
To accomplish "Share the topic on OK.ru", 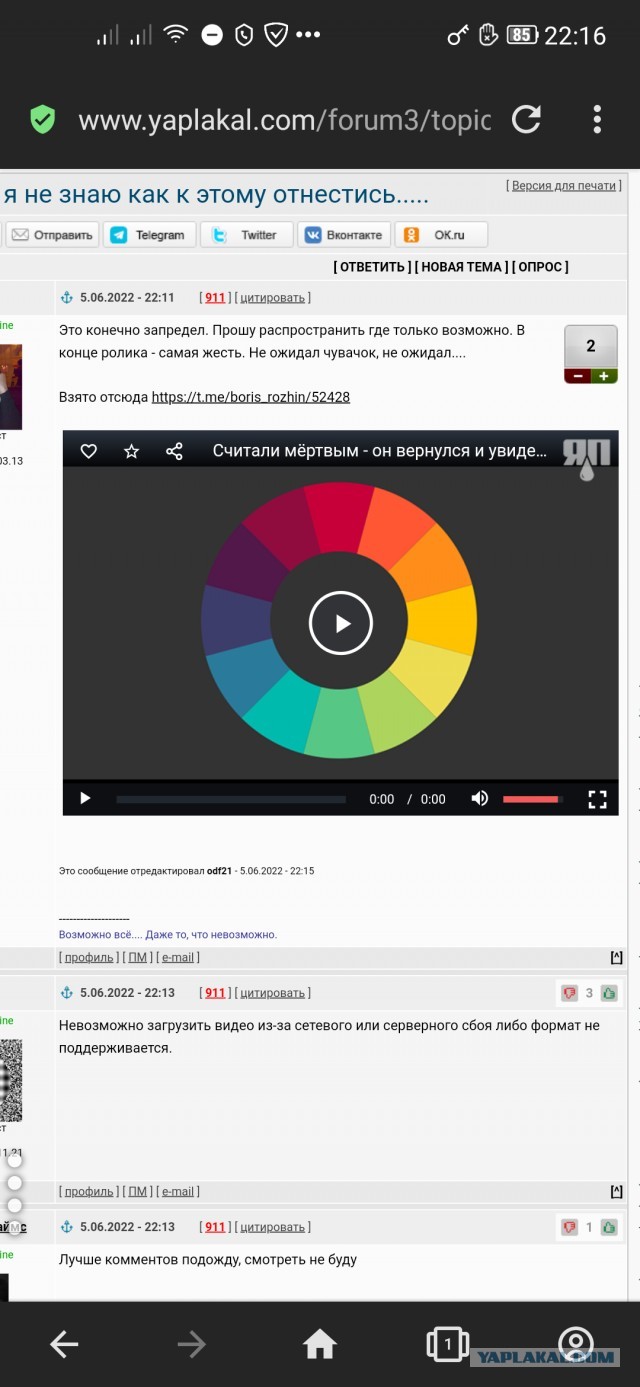I will [x=440, y=235].
